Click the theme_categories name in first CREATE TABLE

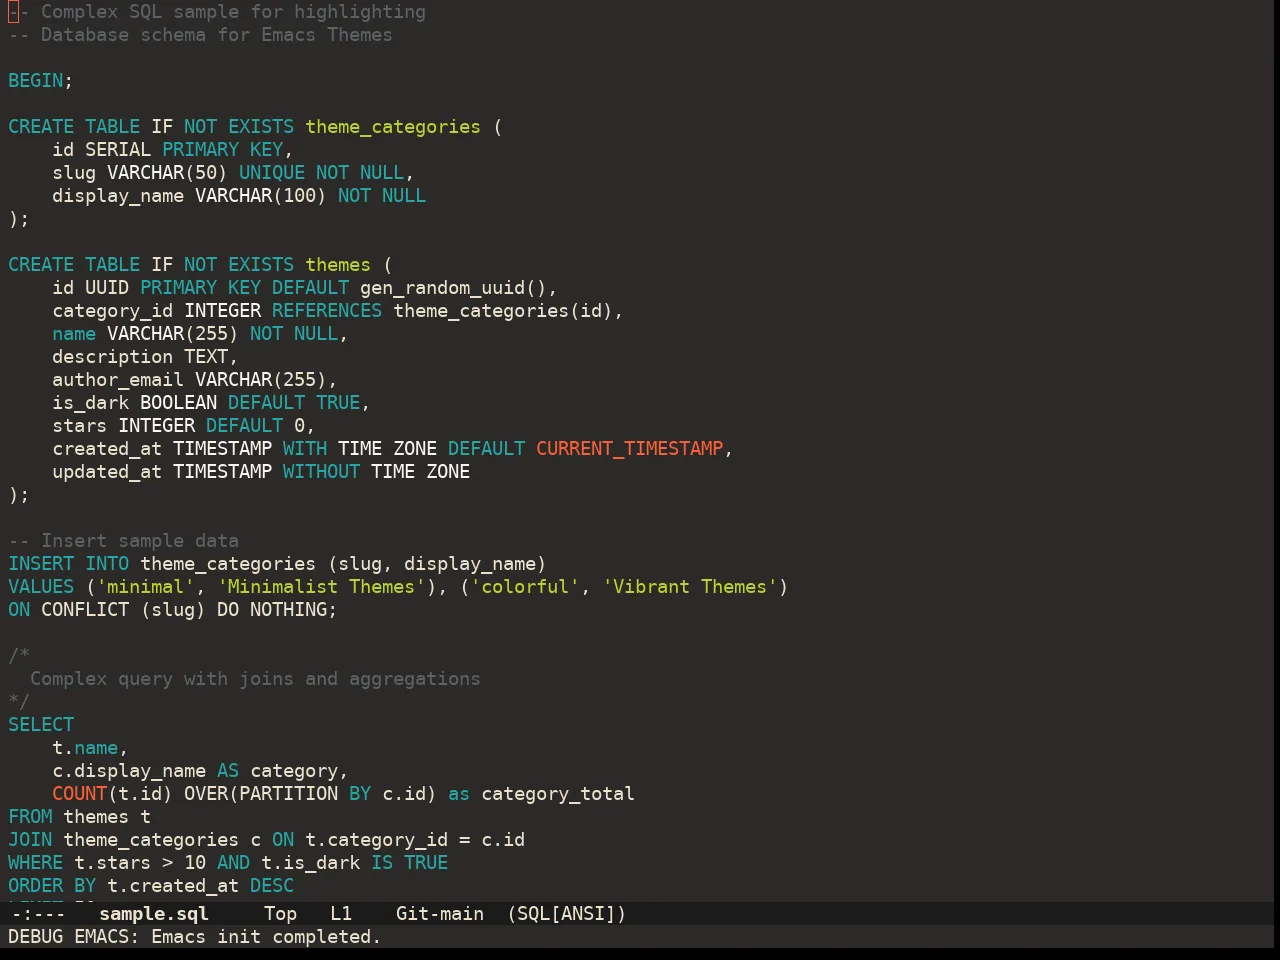[x=393, y=127]
